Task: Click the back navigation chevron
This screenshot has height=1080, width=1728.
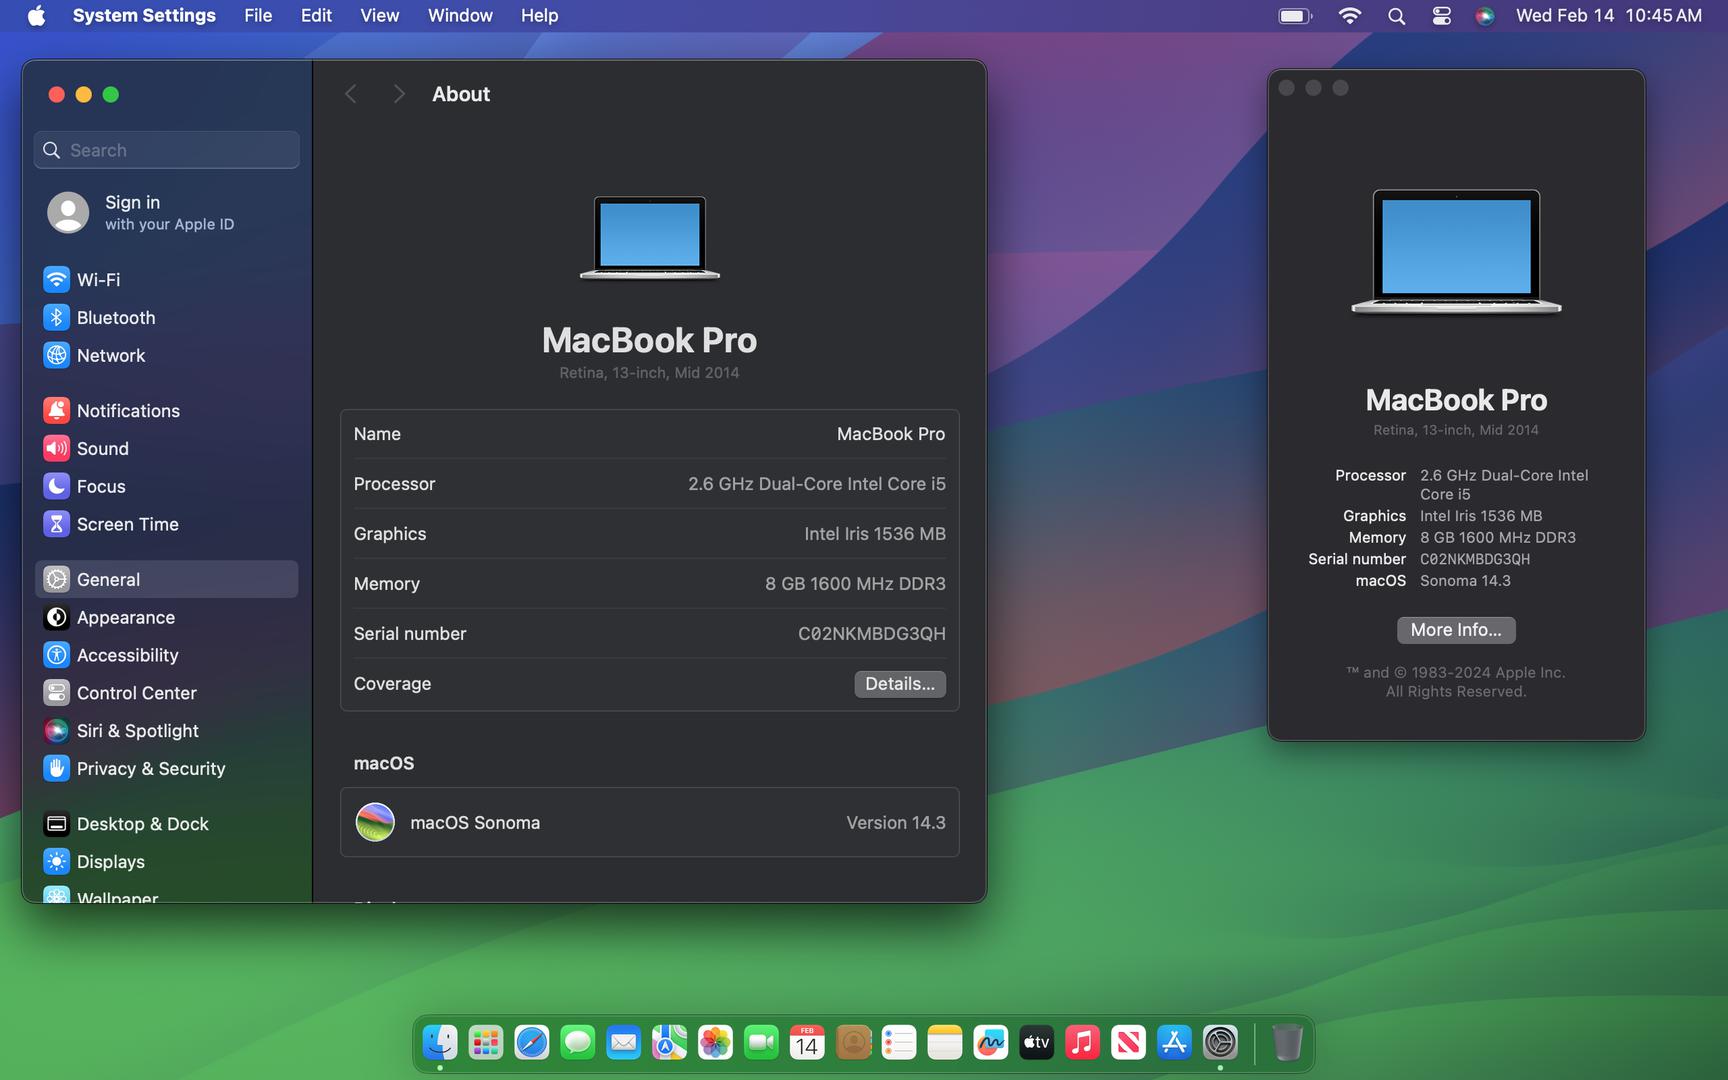Action: click(351, 94)
